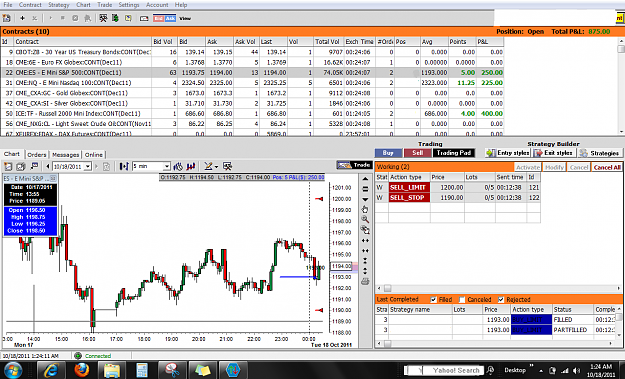Click the blue Buy button
Image resolution: width=625 pixels, height=379 pixels.
point(388,153)
